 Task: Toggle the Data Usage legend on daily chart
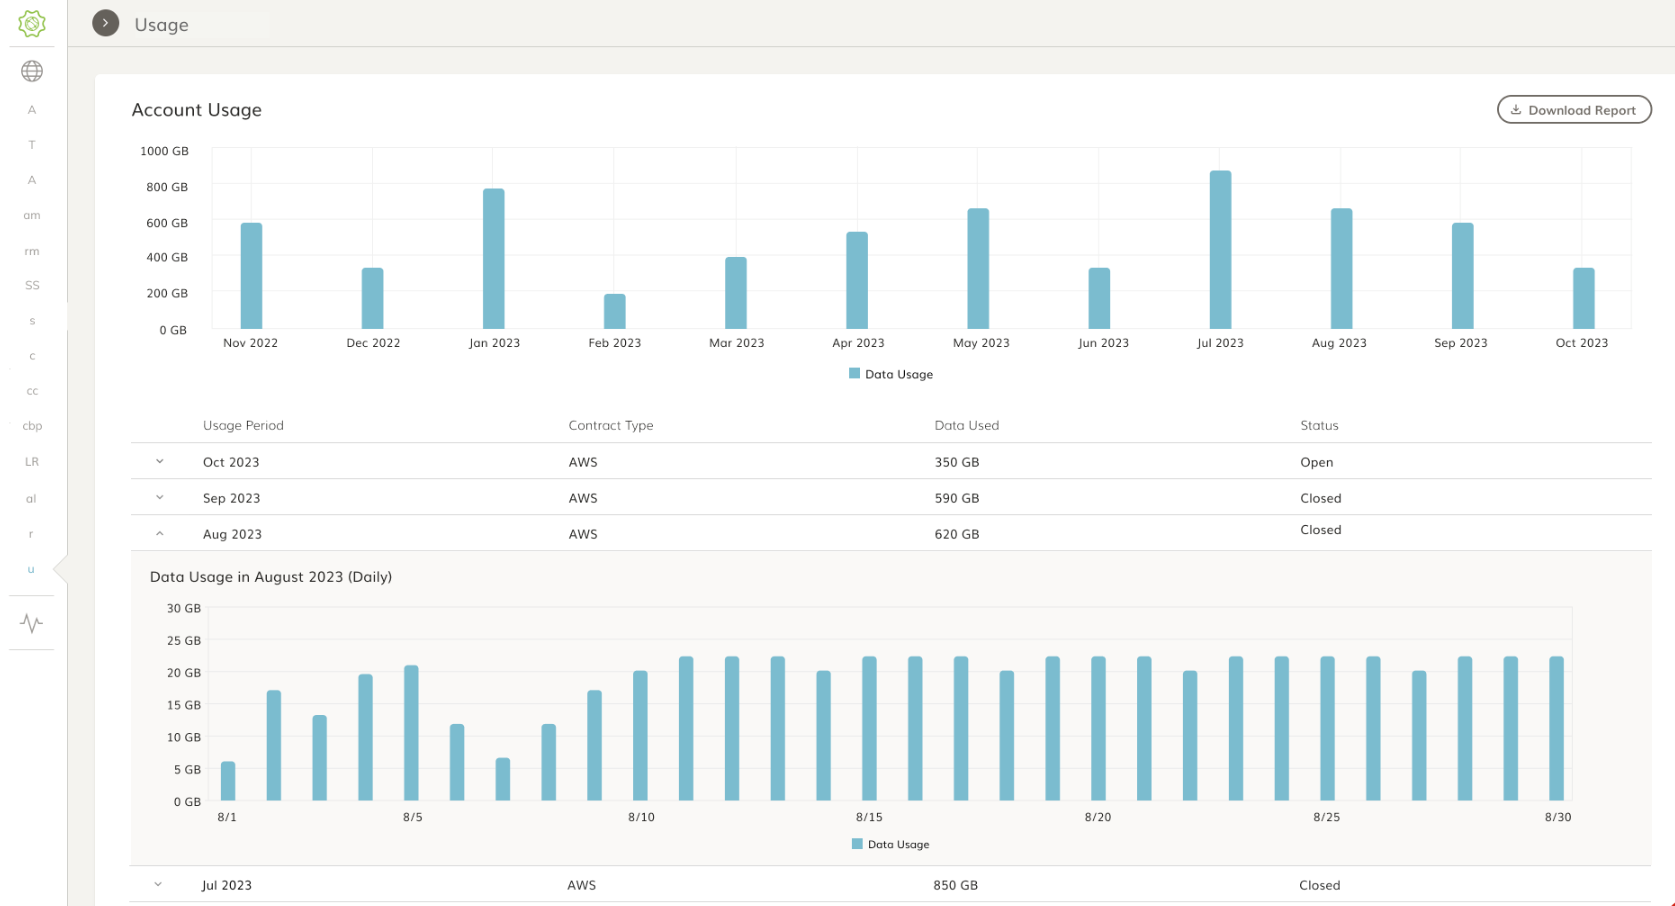[889, 844]
